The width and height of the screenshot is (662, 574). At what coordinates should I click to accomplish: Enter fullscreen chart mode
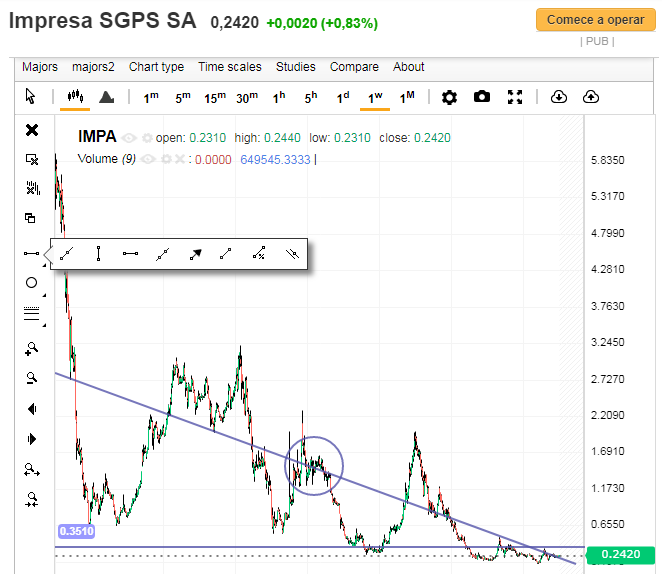[x=515, y=97]
